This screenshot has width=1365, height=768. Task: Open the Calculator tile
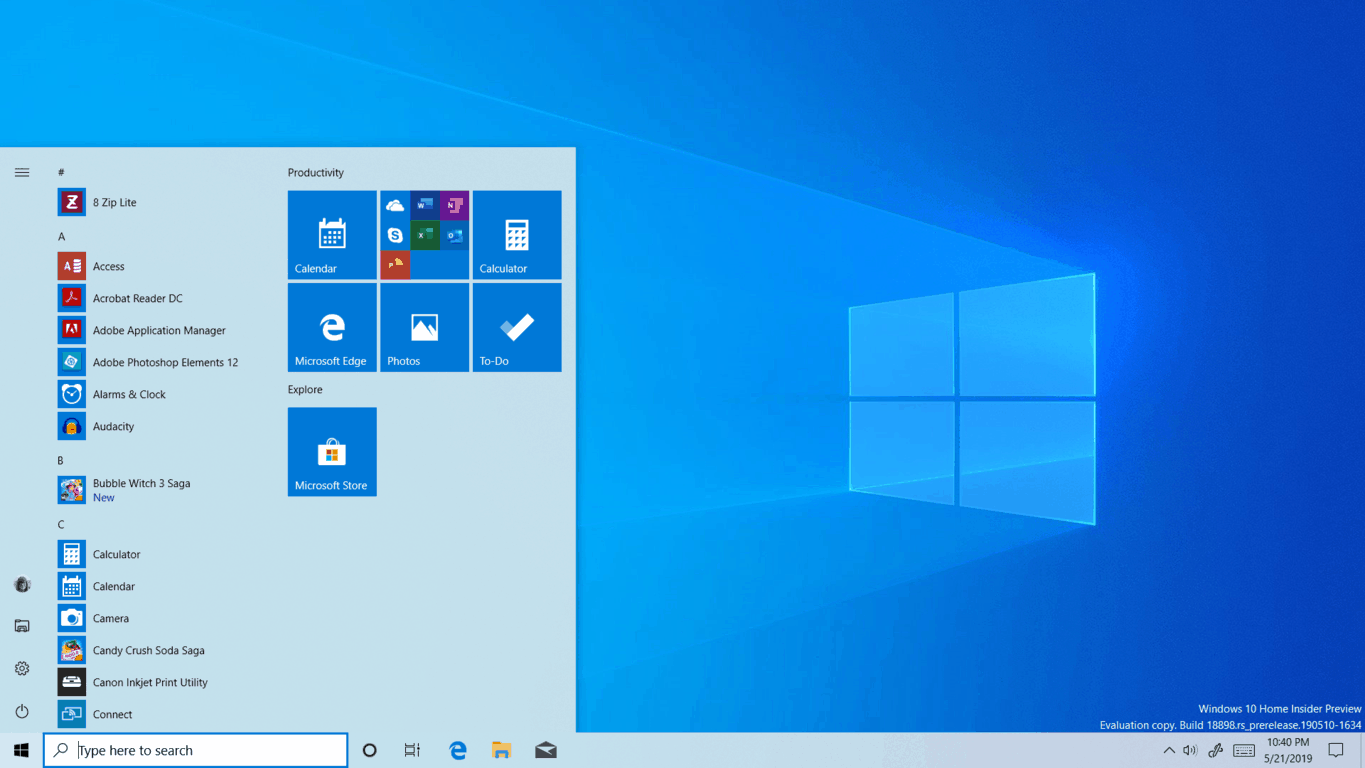517,235
